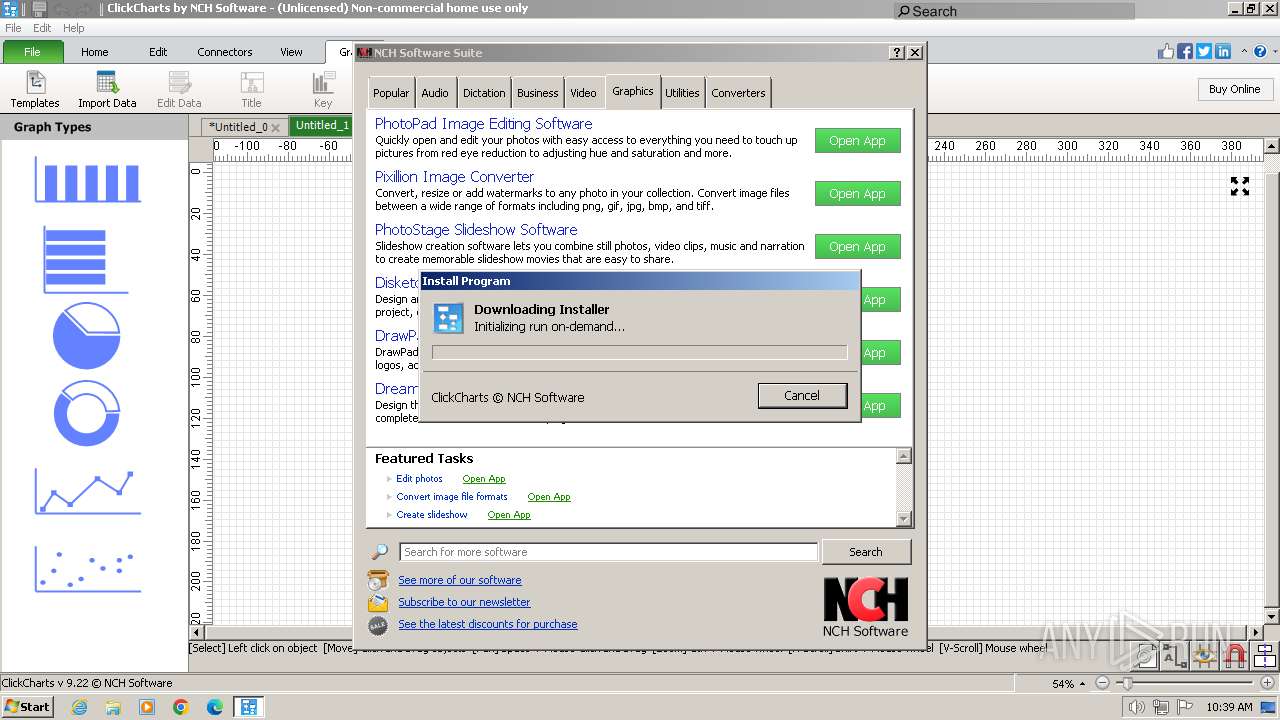1280x720 pixels.
Task: Switch to the Utilities tab in the suite dialog
Action: pos(682,93)
